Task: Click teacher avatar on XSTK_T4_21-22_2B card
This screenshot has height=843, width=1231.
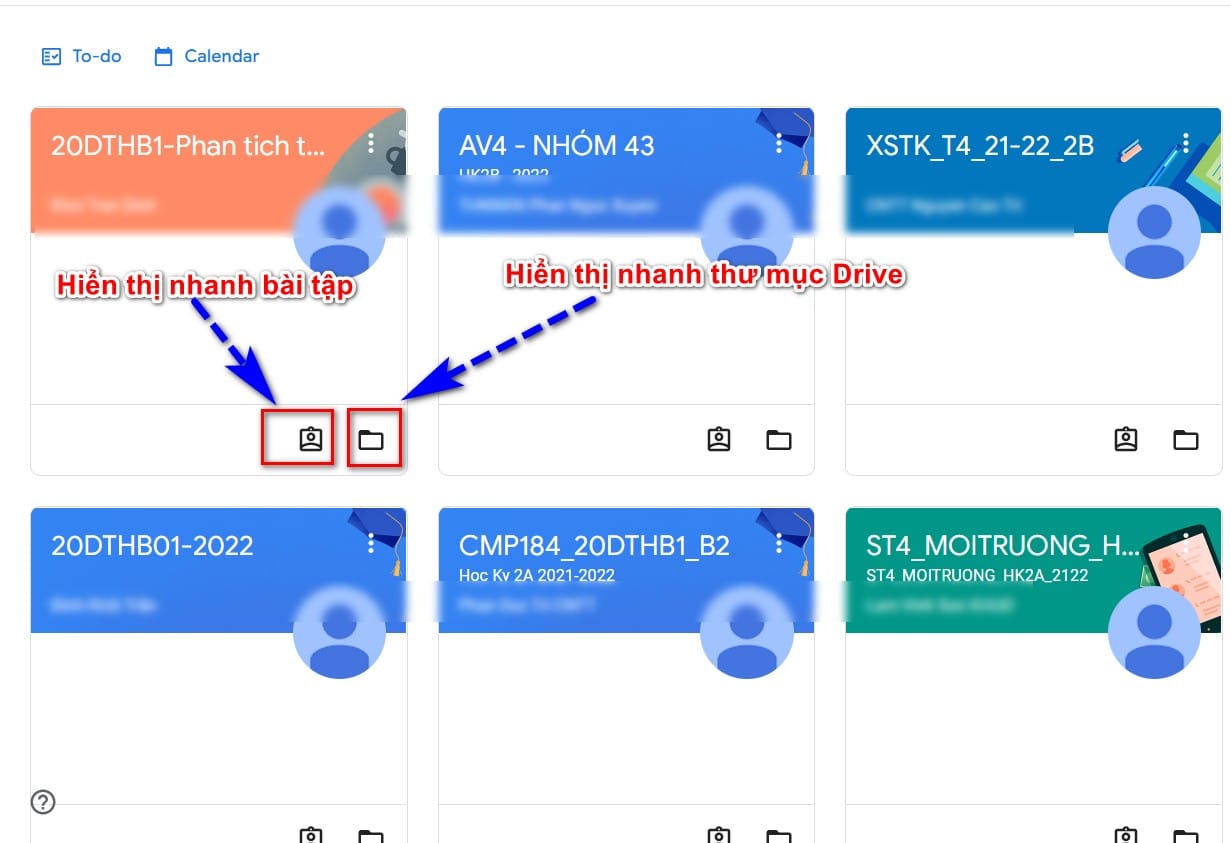Action: click(1155, 232)
